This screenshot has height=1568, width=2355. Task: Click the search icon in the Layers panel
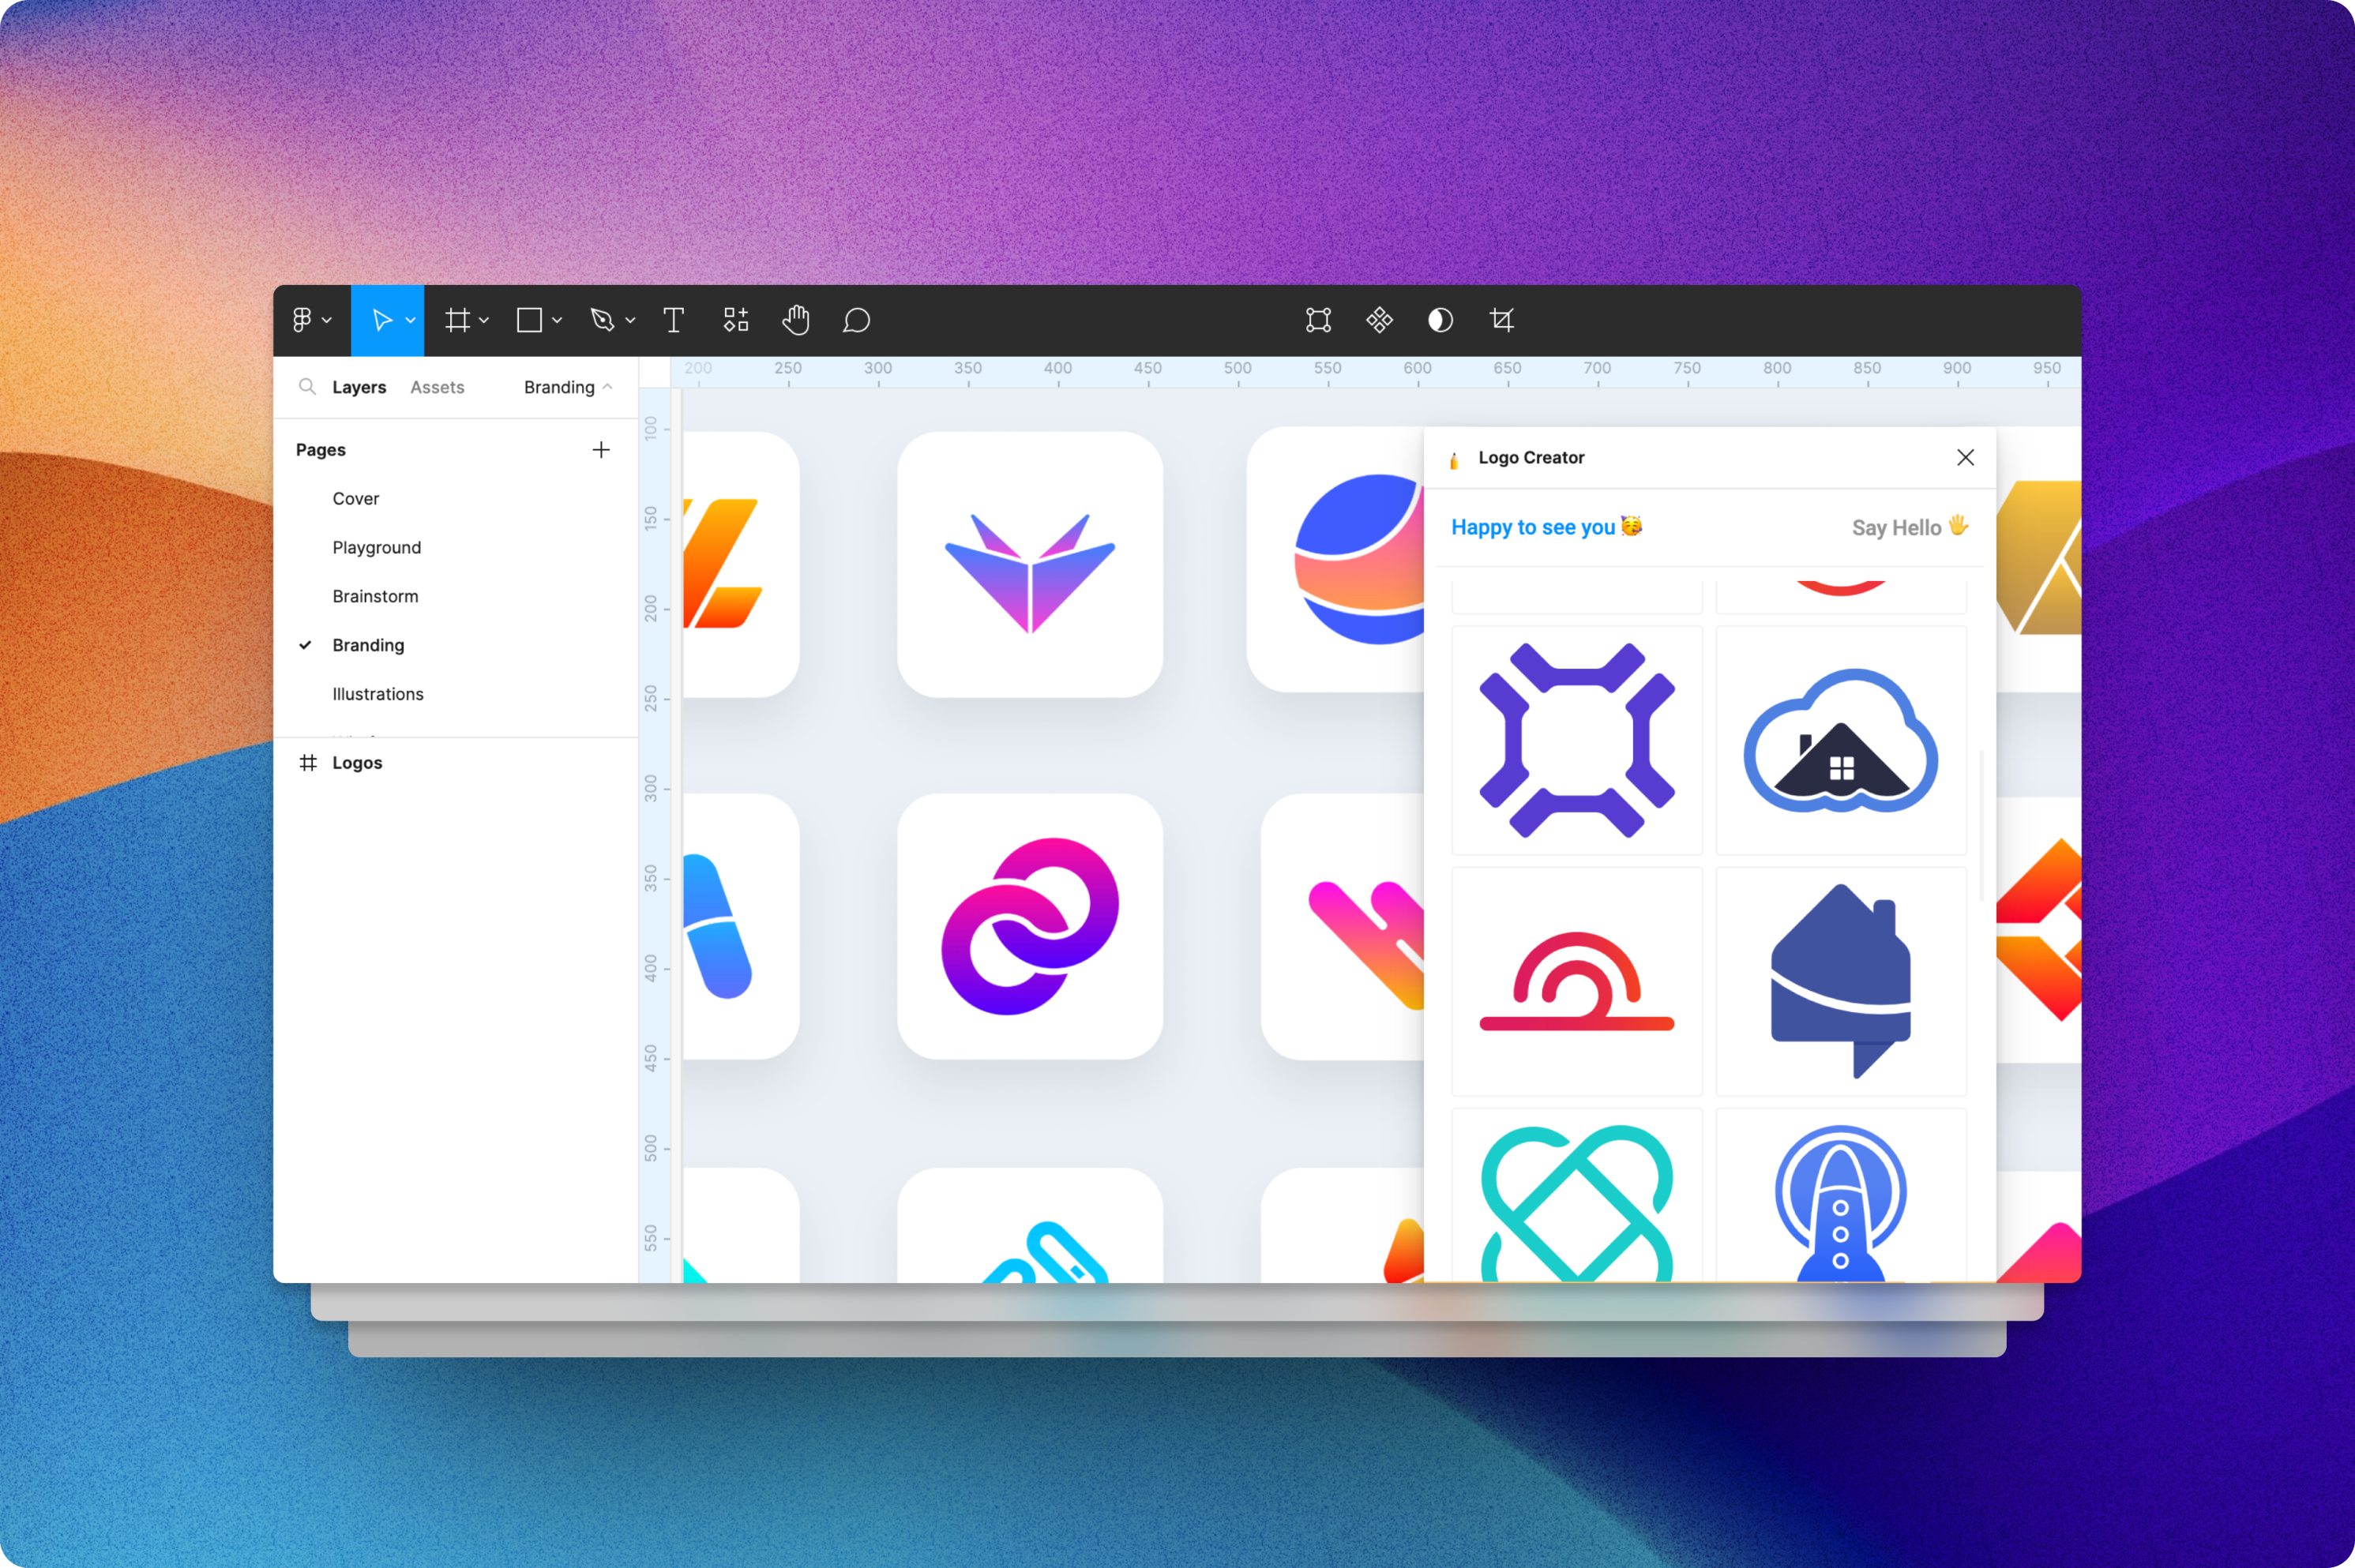pos(308,387)
